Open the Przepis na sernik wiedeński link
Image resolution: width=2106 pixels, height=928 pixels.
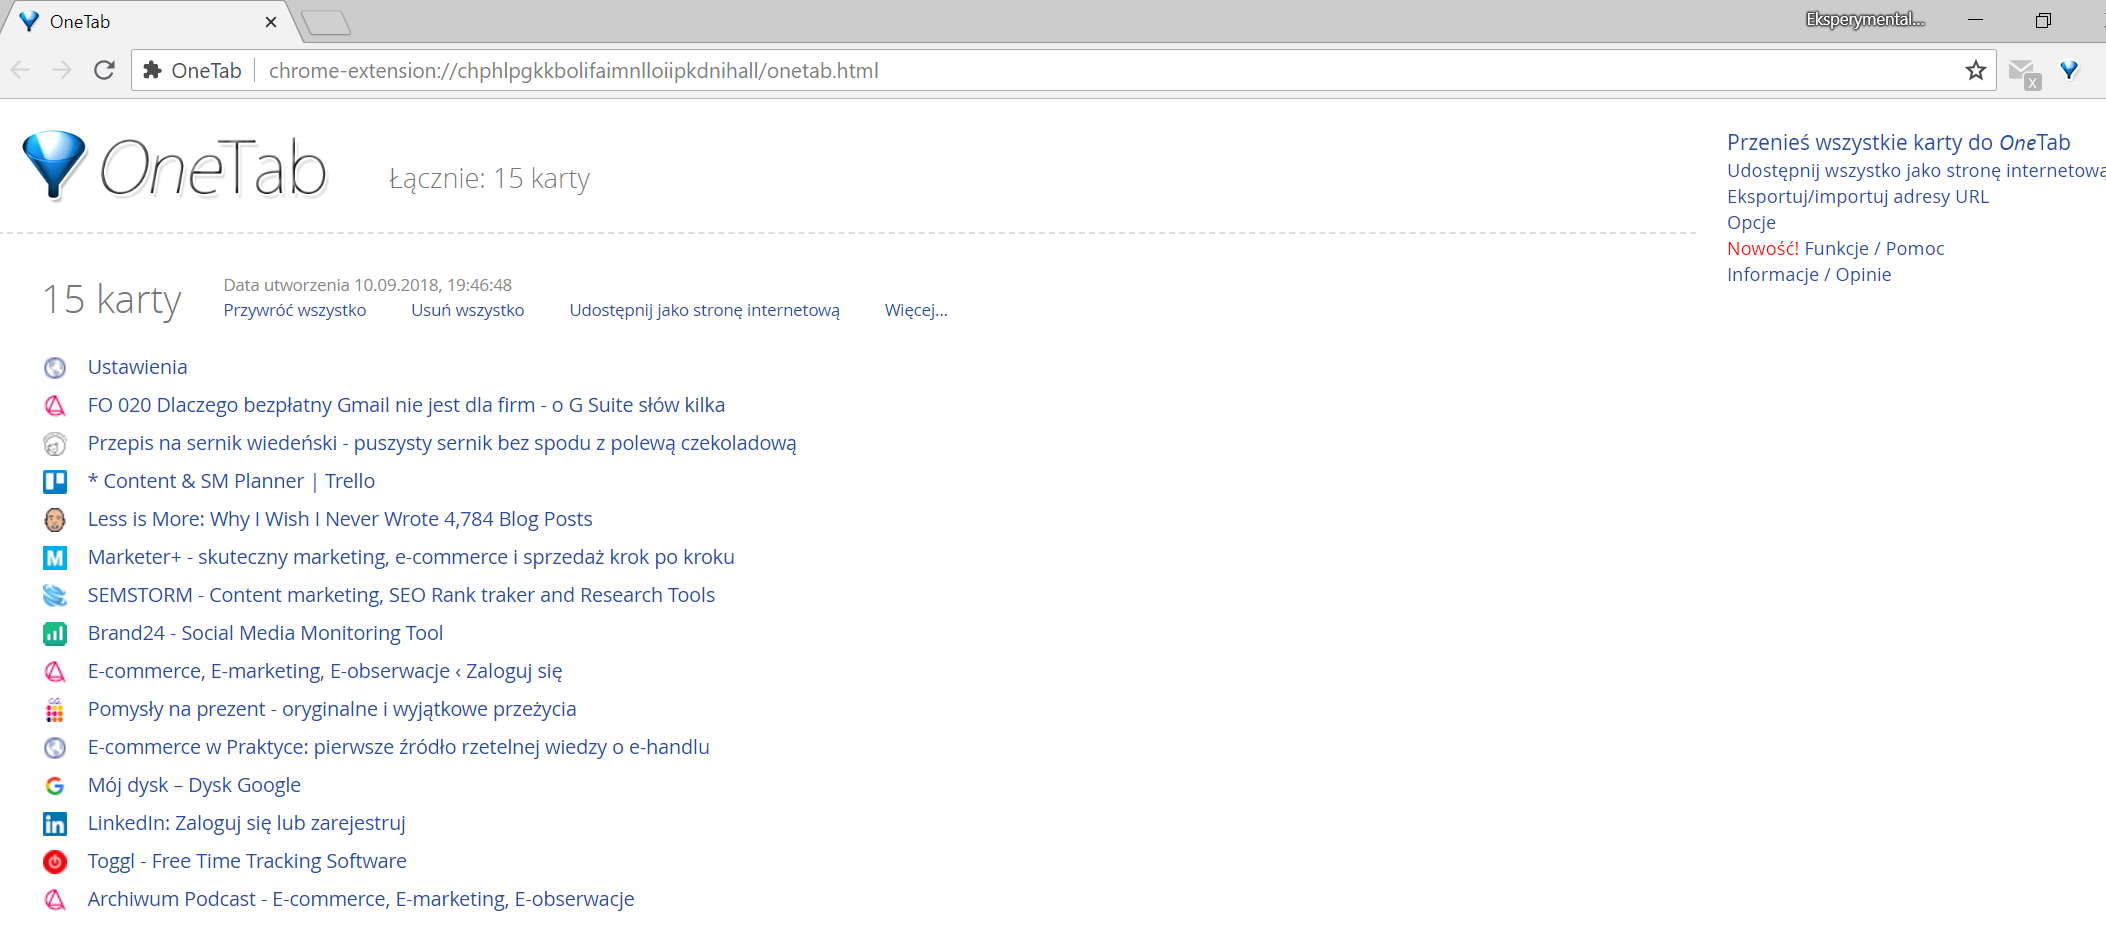(x=442, y=443)
